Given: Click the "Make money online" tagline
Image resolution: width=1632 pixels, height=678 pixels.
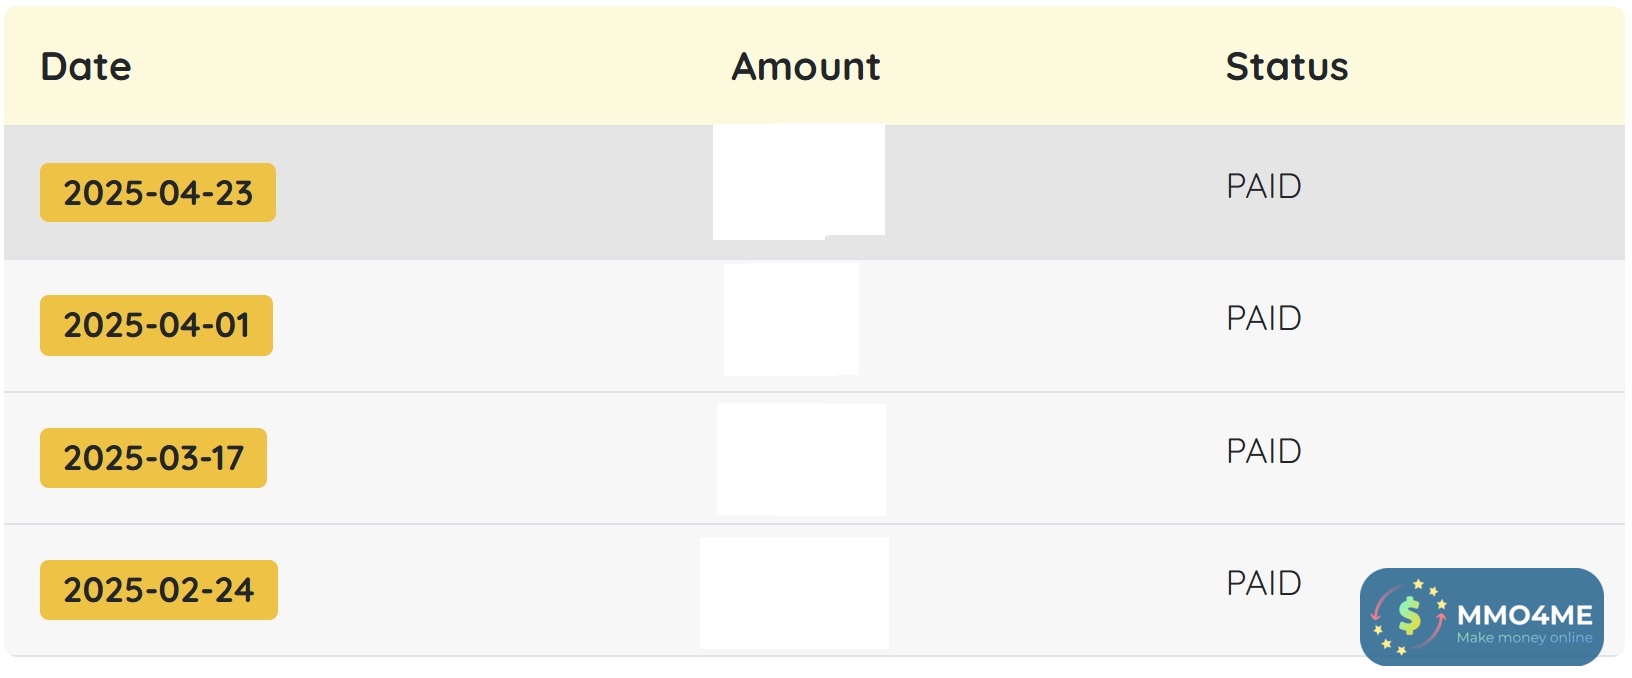Looking at the screenshot, I should click(x=1524, y=638).
